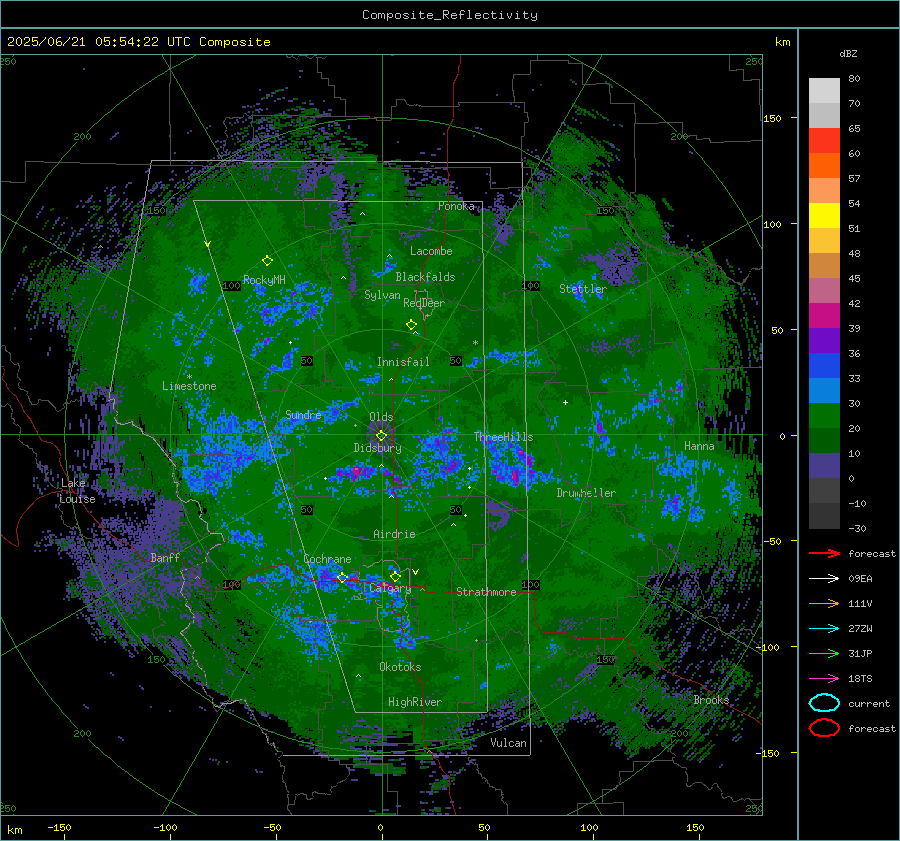Click the white plus marker west of Hanna
The image size is (900, 841).
click(565, 402)
